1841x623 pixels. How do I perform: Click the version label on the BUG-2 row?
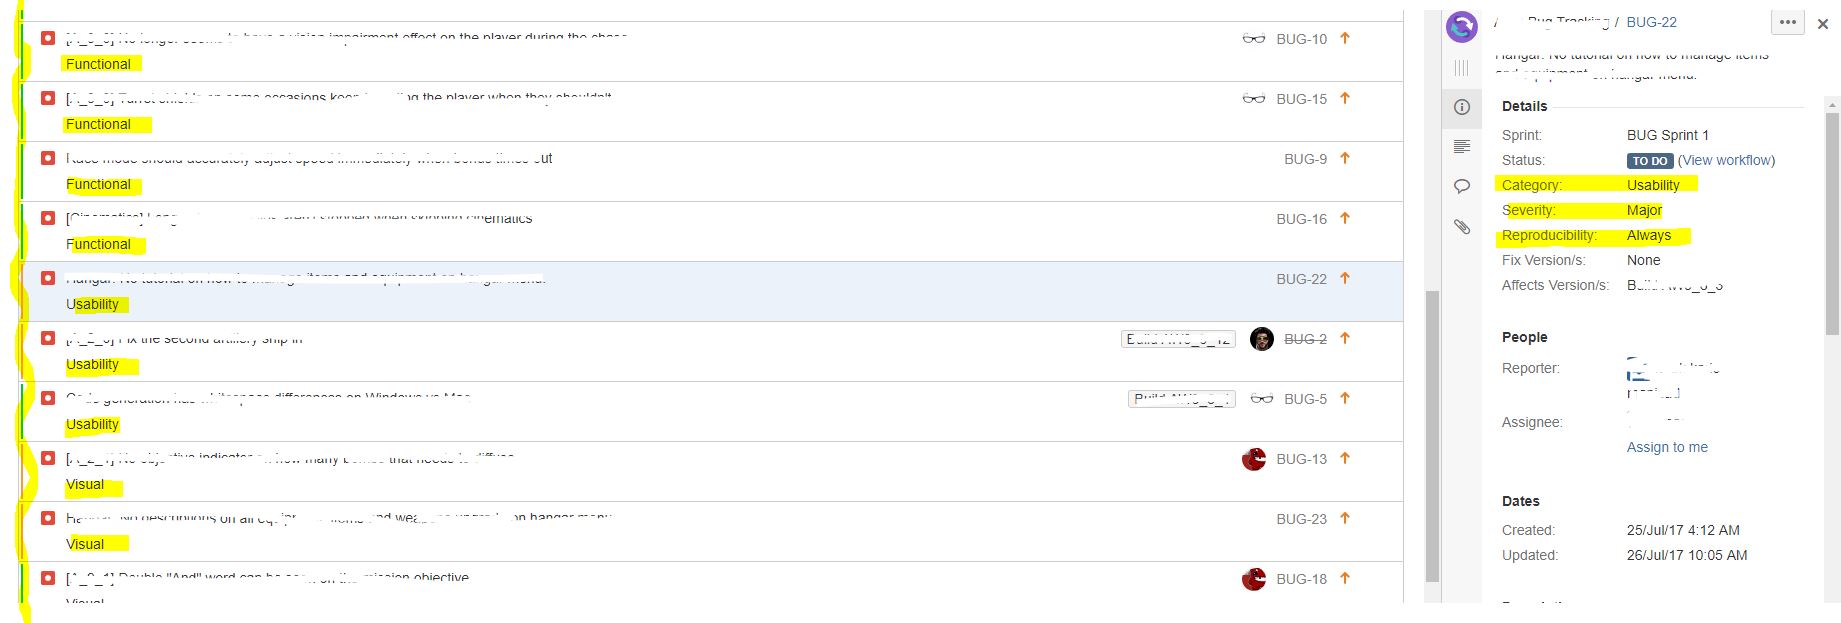1178,339
